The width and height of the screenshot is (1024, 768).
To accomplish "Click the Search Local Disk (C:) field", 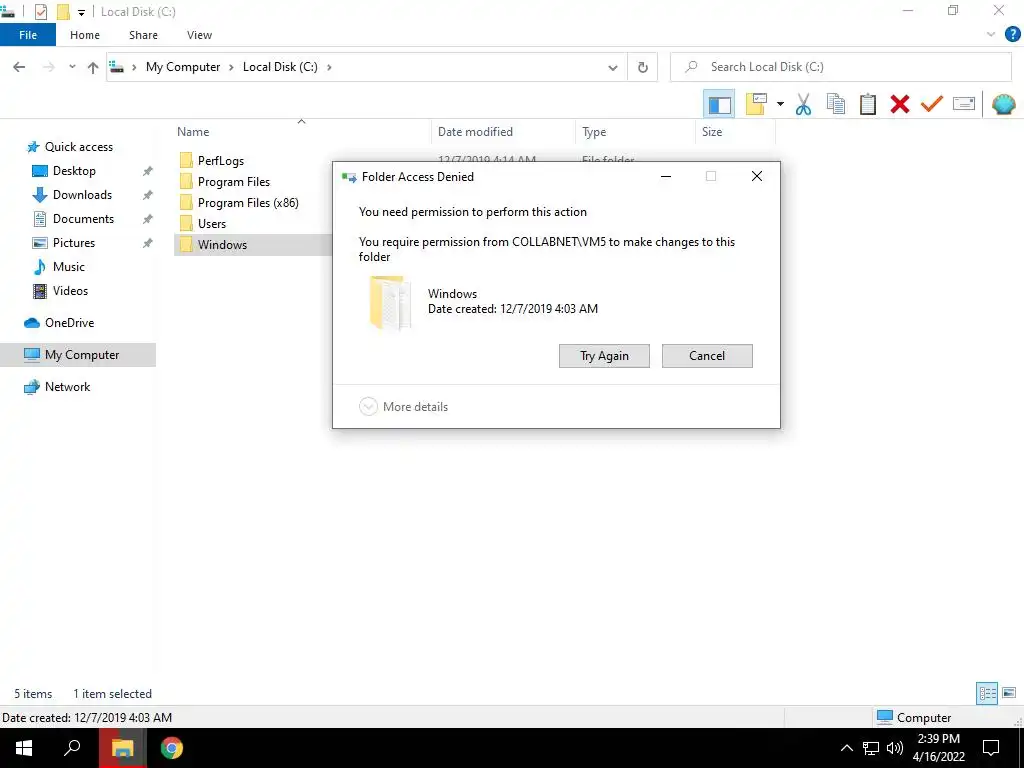I will click(x=840, y=67).
